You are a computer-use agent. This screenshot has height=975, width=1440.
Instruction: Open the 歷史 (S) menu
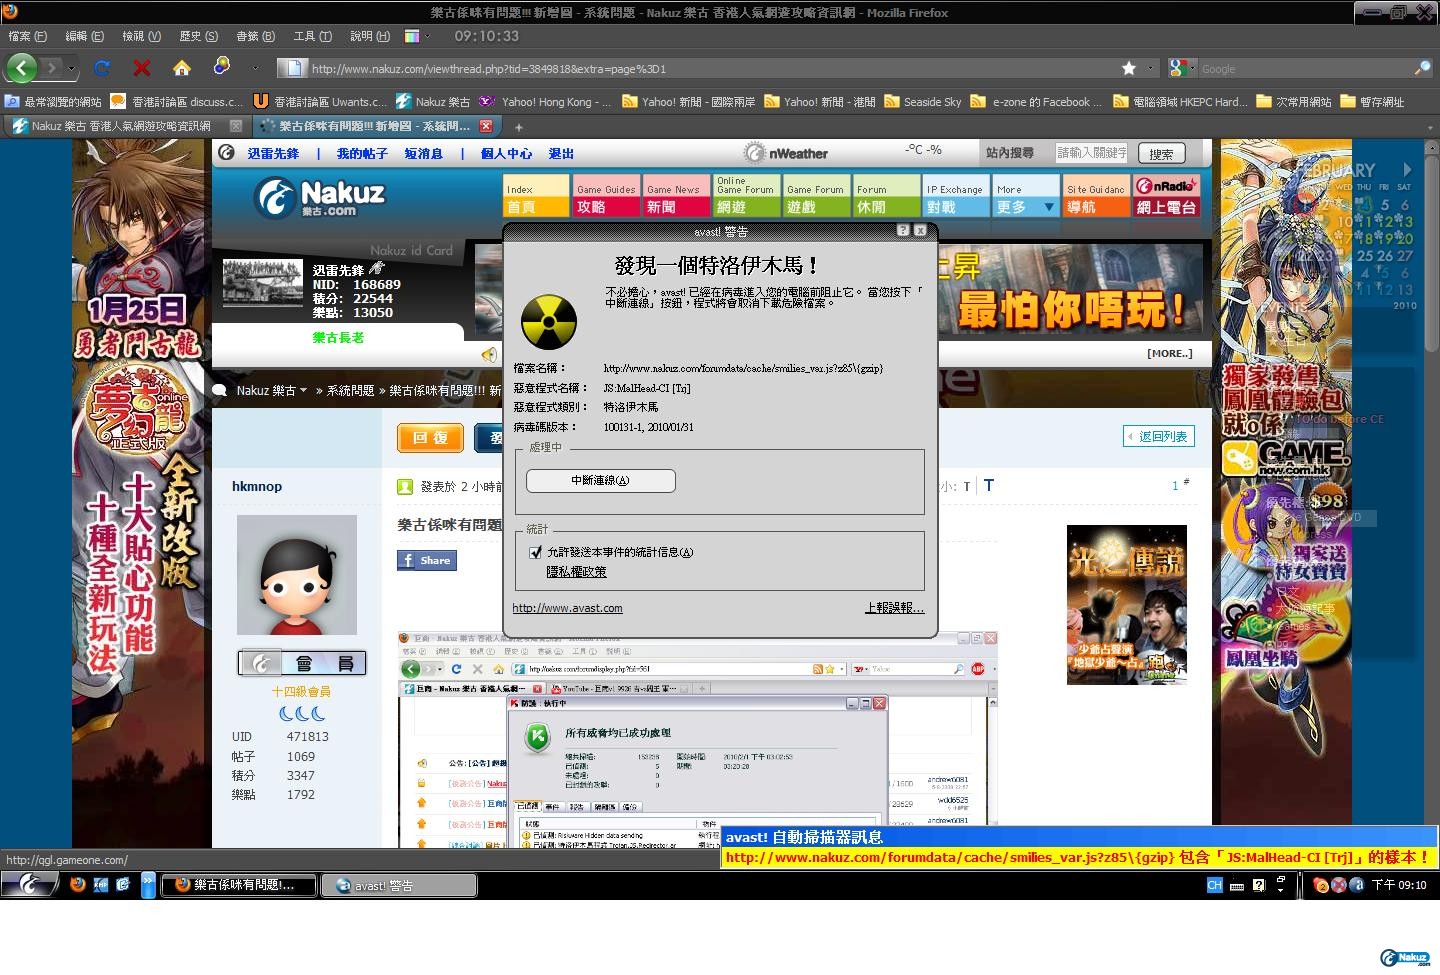[x=198, y=36]
